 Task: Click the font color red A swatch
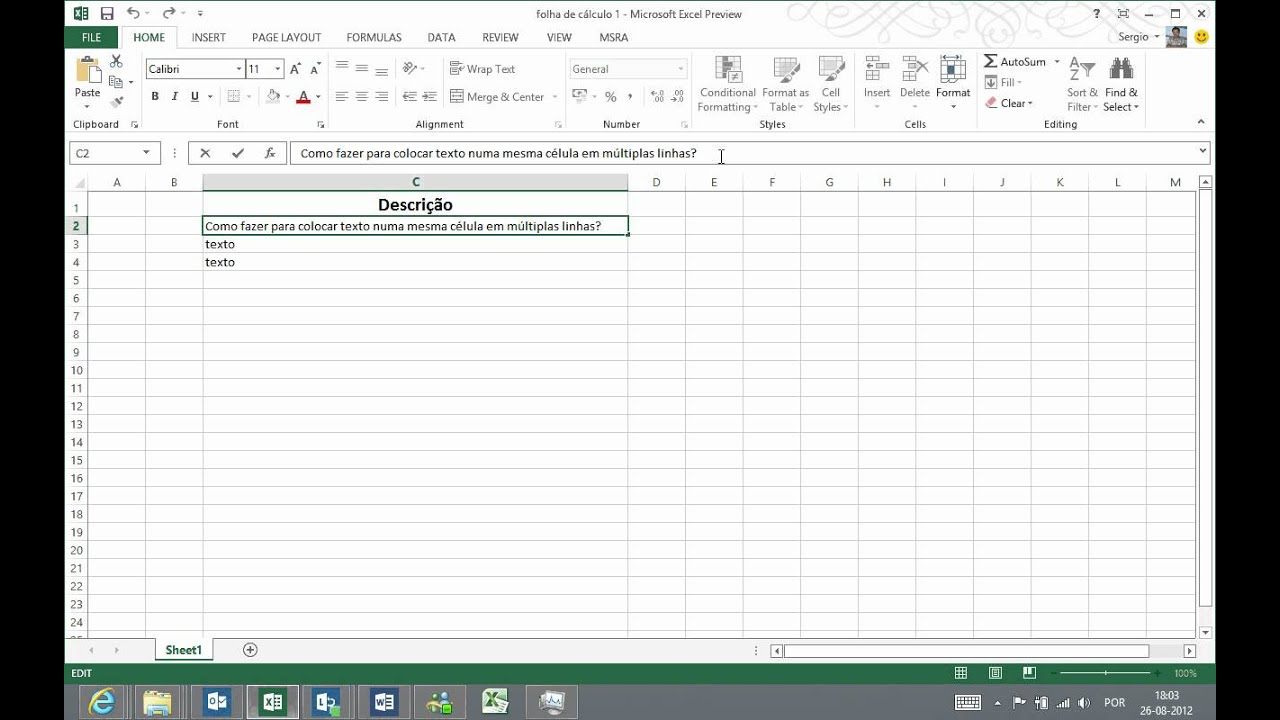point(304,97)
